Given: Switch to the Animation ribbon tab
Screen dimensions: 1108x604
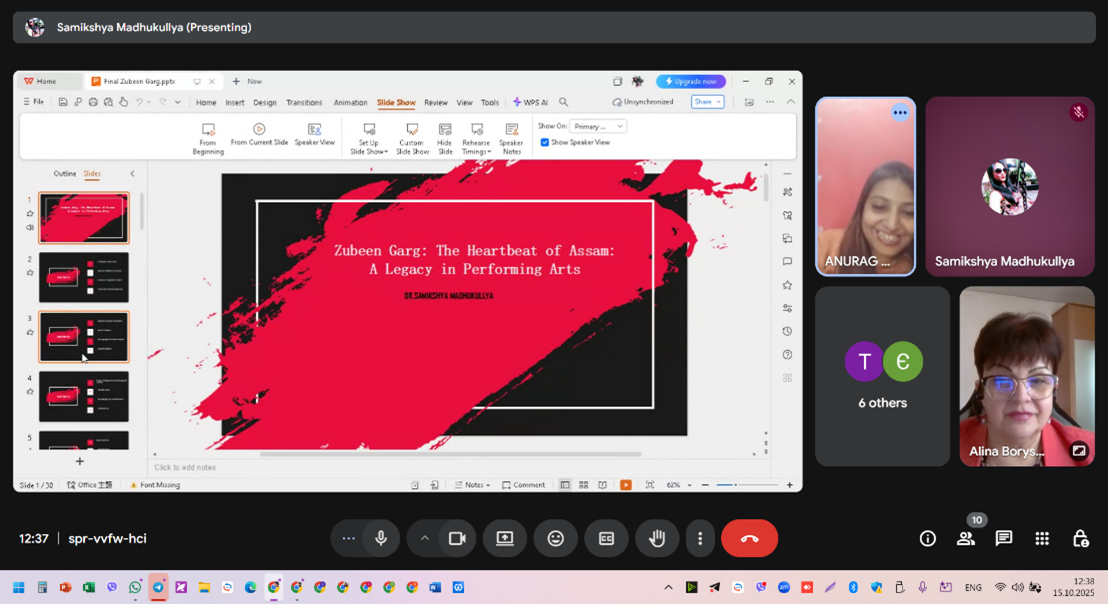Looking at the screenshot, I should pos(350,102).
